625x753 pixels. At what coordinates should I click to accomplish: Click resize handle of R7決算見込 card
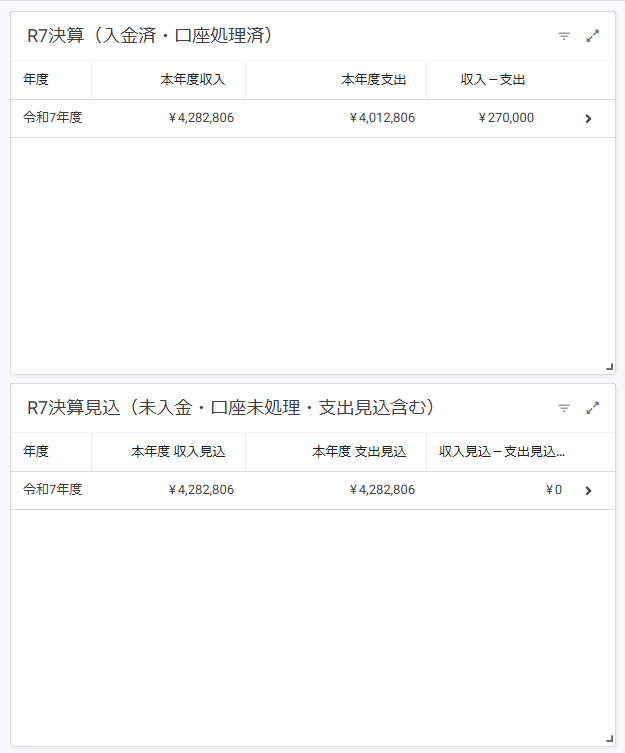tap(610, 739)
